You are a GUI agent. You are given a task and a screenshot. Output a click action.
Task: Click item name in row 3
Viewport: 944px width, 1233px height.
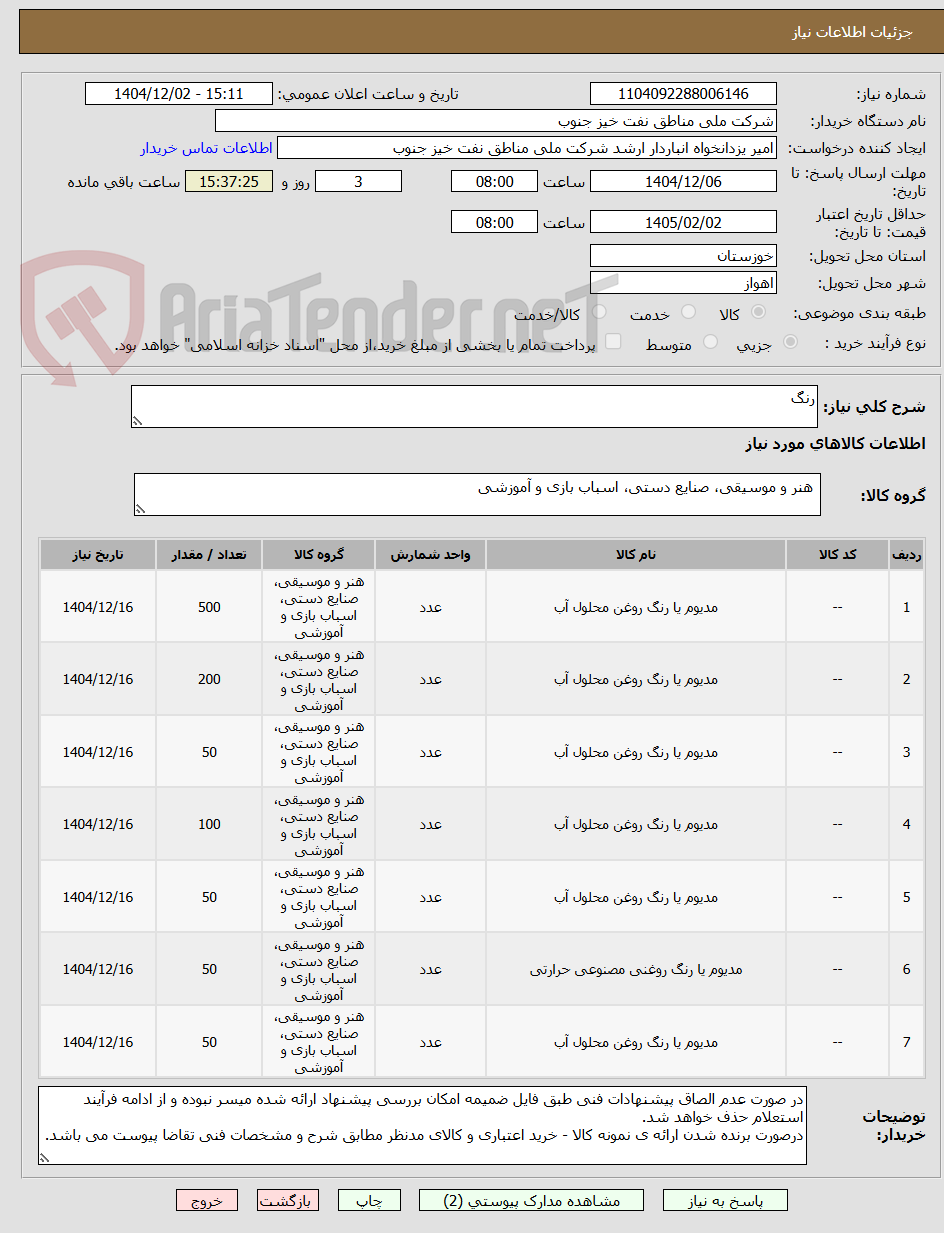point(636,752)
